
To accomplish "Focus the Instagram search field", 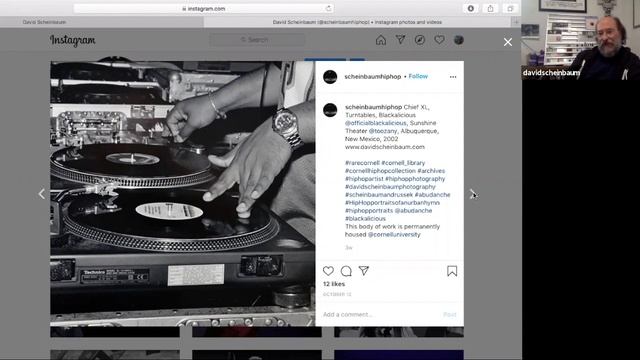I will click(x=257, y=40).
